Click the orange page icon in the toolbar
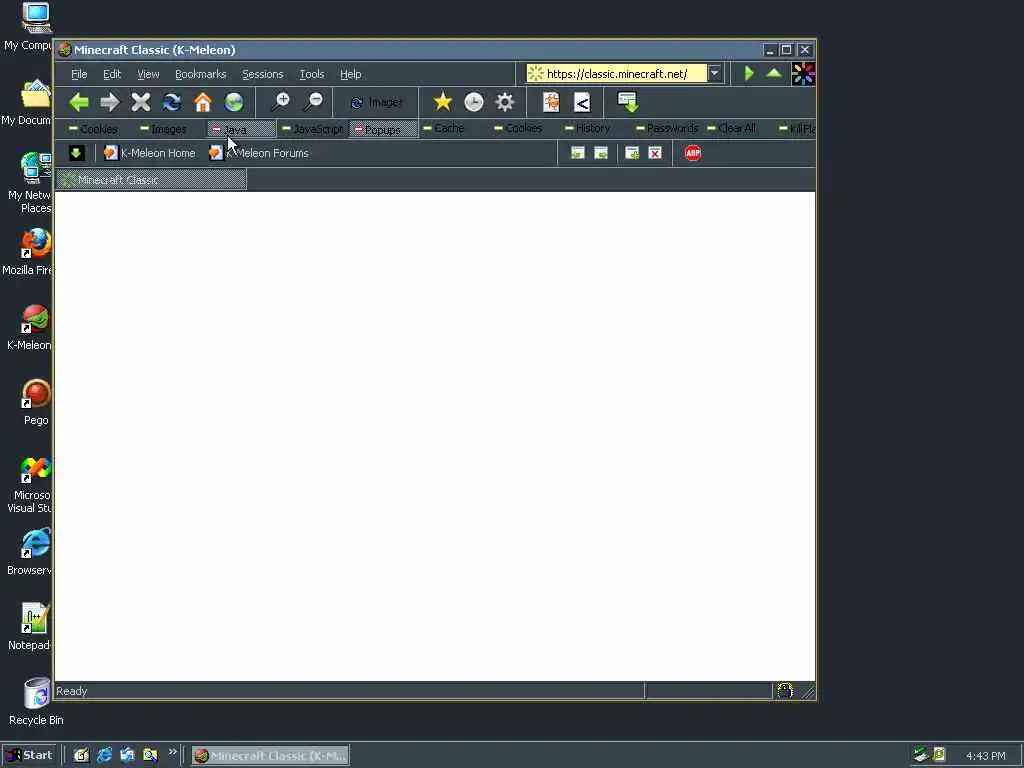This screenshot has width=1024, height=768. pyautogui.click(x=551, y=102)
